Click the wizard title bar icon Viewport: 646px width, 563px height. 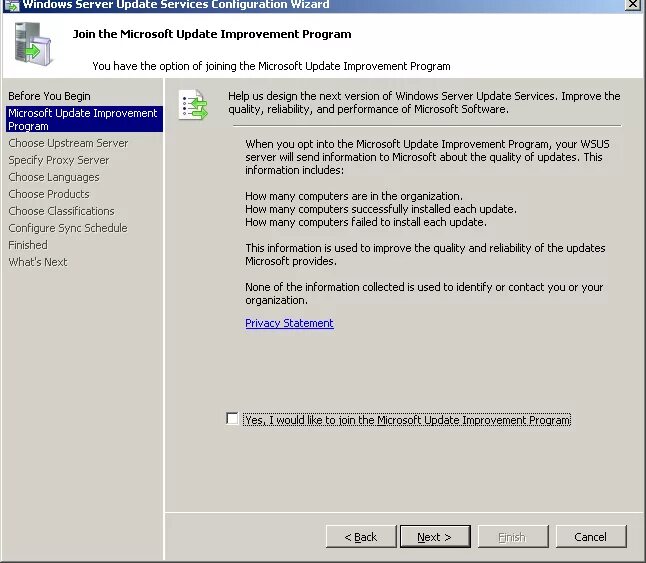click(x=11, y=5)
